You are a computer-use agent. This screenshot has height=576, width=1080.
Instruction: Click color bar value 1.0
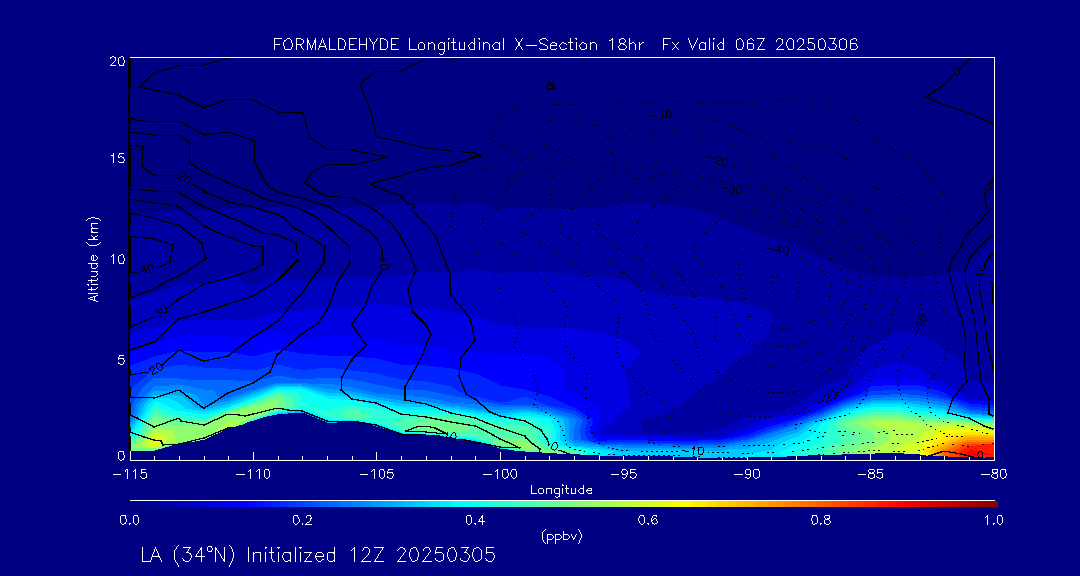coord(993,522)
